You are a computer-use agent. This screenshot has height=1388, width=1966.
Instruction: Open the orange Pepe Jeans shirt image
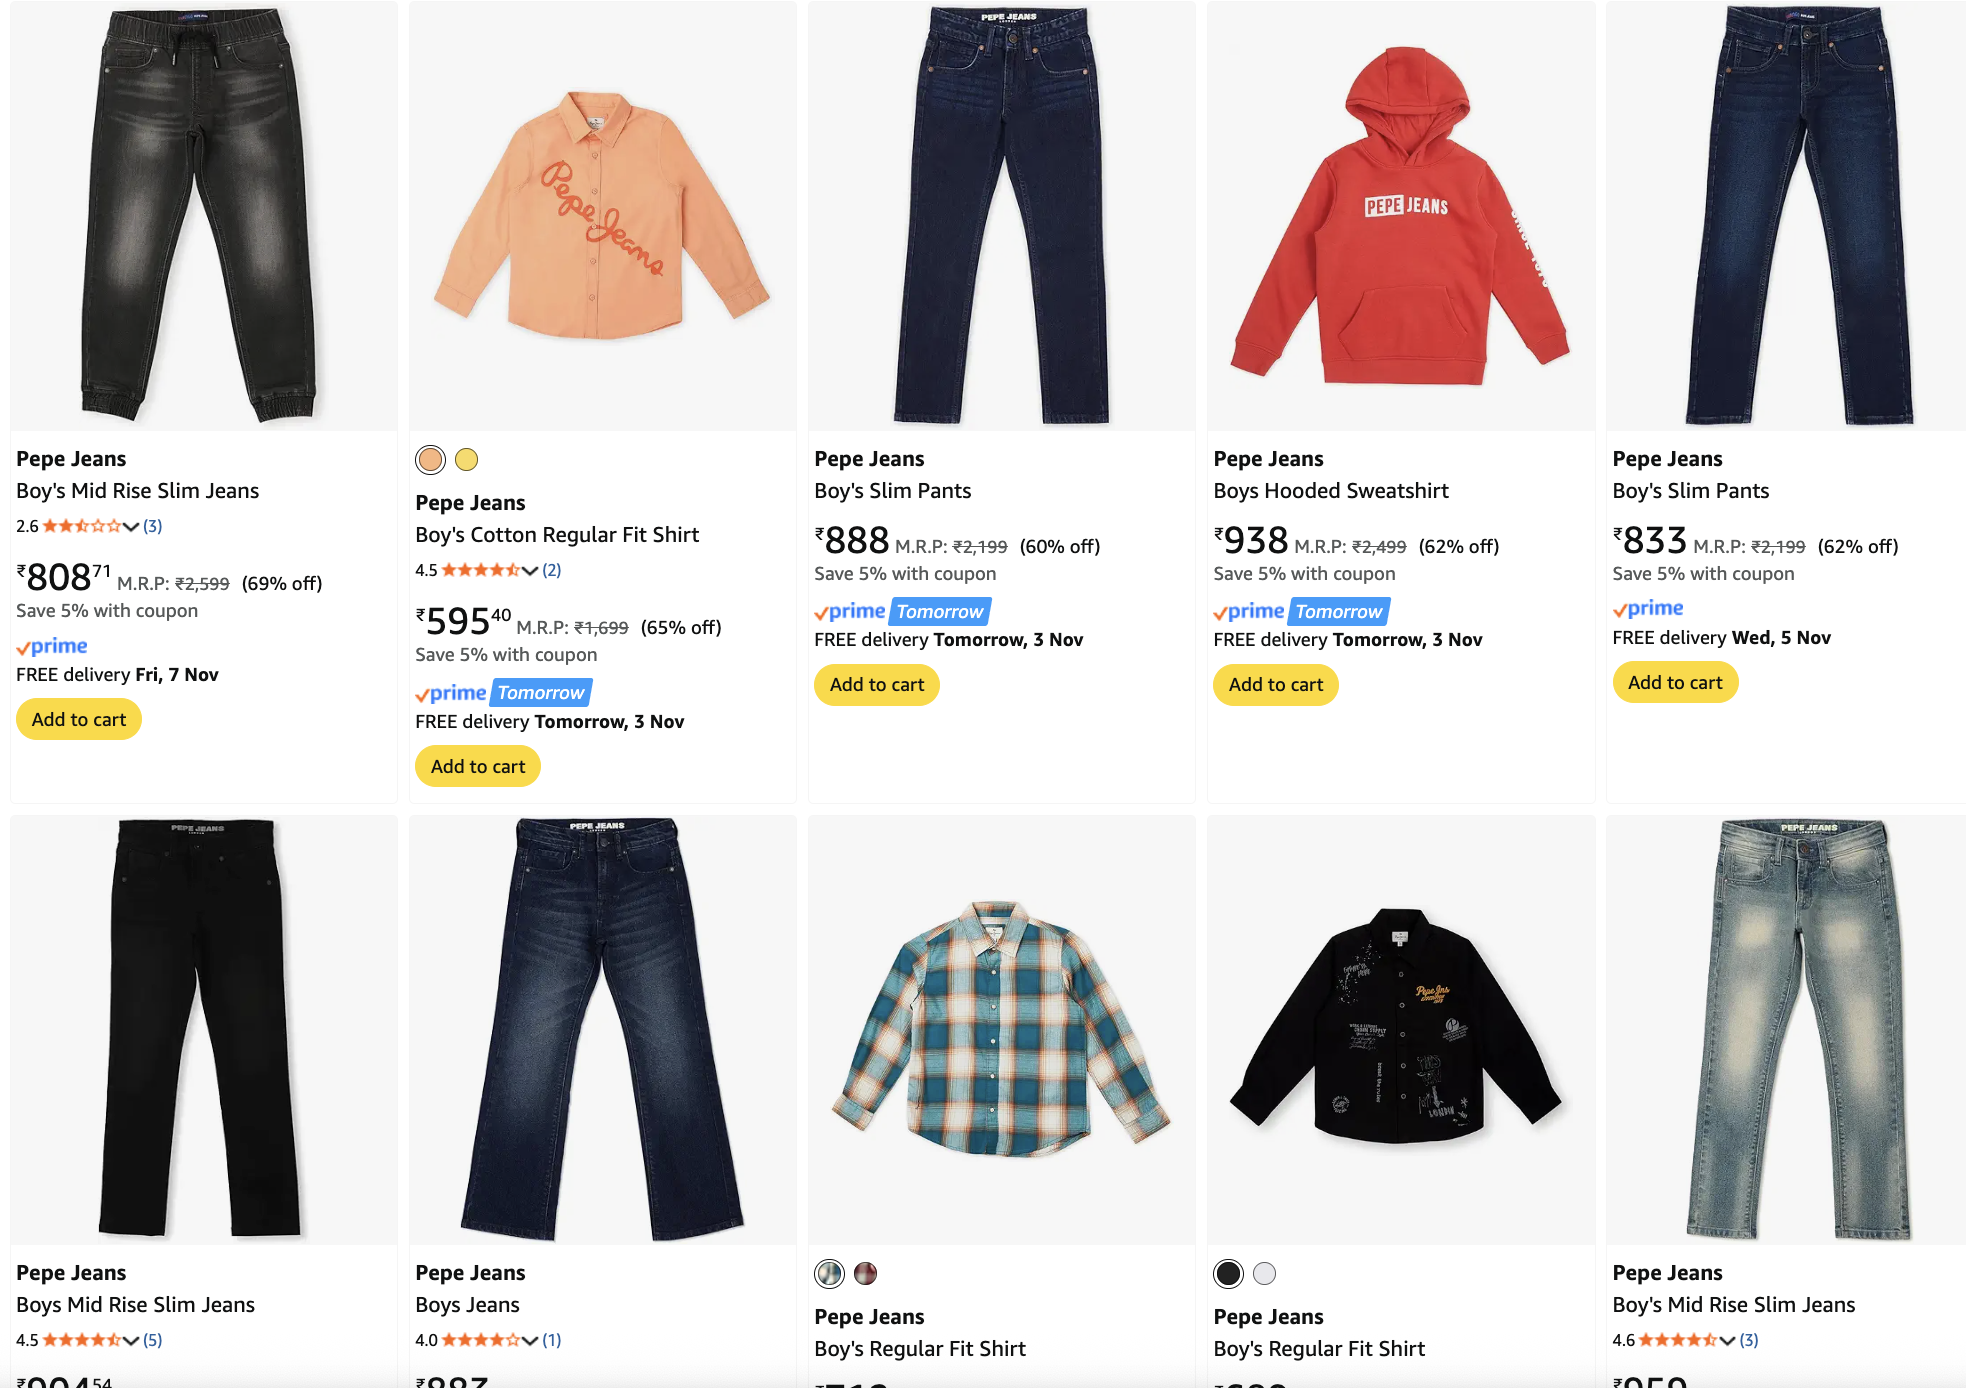[602, 216]
